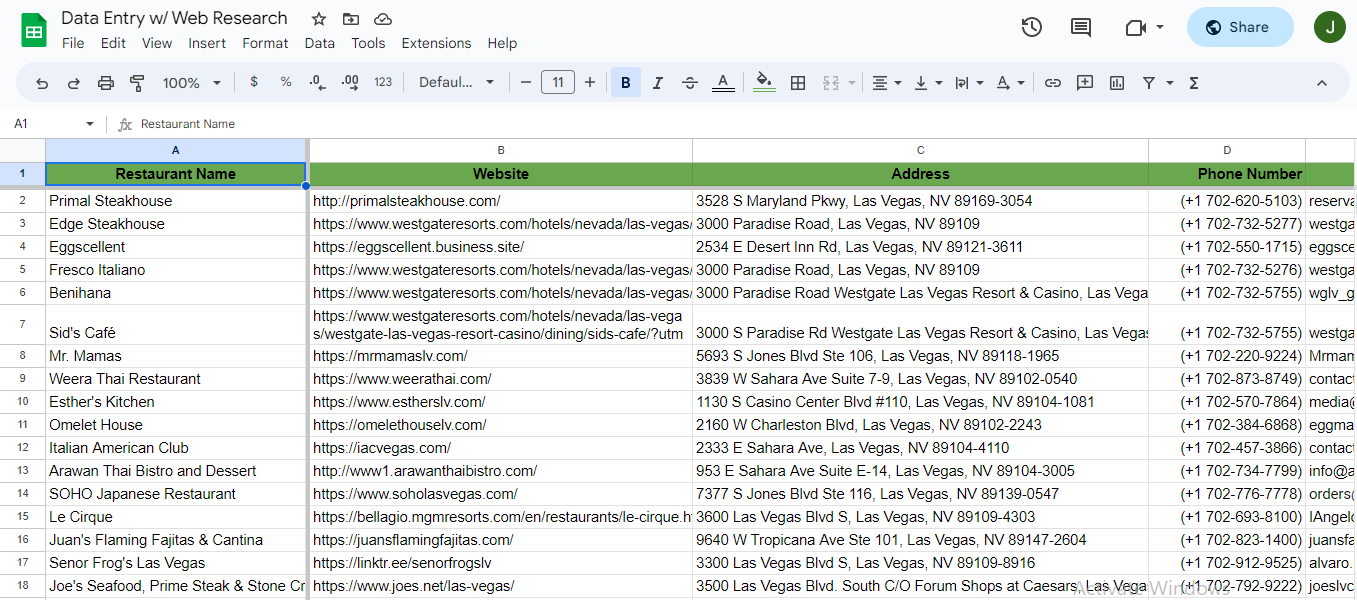
Task: View cloud save status icon
Action: [383, 19]
